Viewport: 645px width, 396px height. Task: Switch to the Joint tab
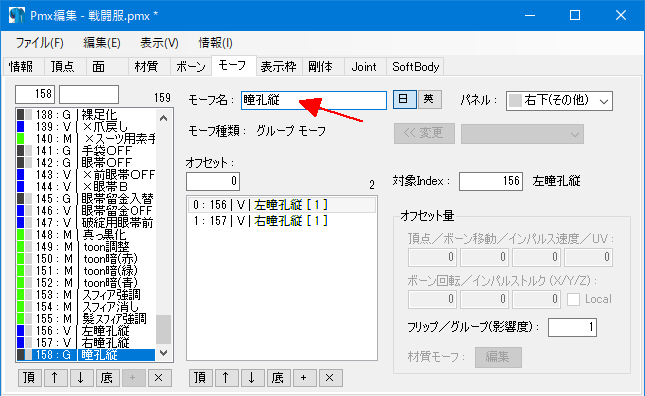pos(364,67)
